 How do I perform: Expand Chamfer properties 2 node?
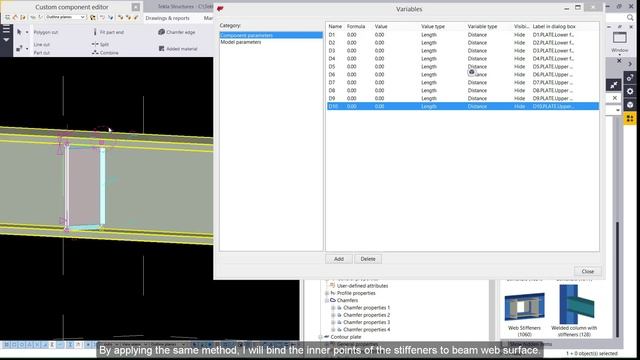click(333, 315)
